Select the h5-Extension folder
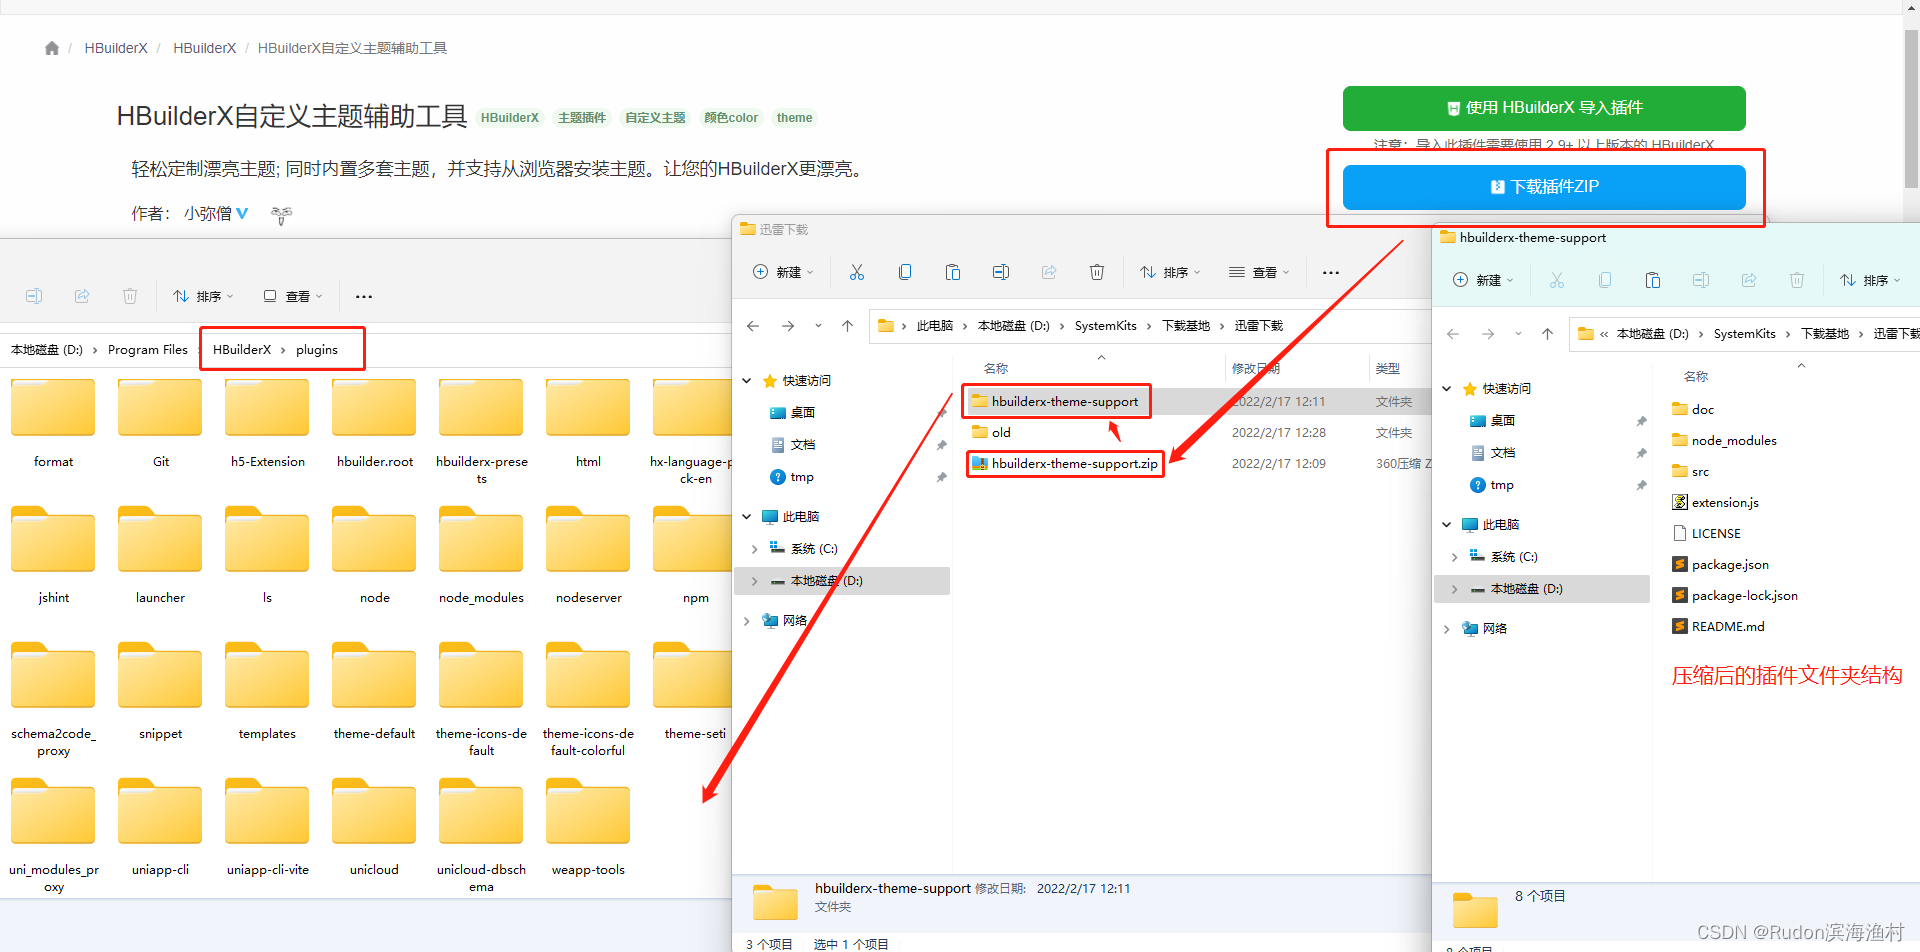 pyautogui.click(x=267, y=423)
